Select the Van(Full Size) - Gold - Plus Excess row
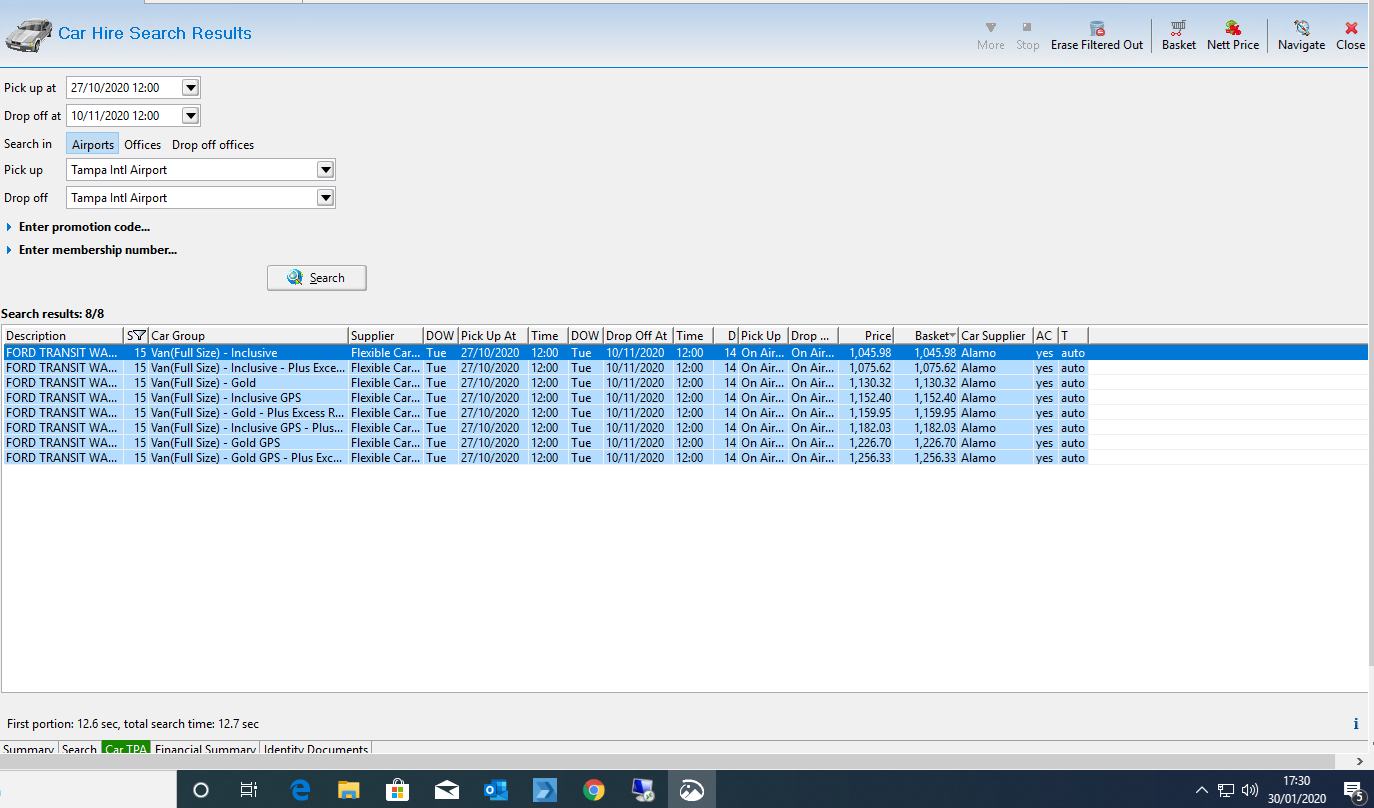The width and height of the screenshot is (1374, 808). [x=685, y=413]
